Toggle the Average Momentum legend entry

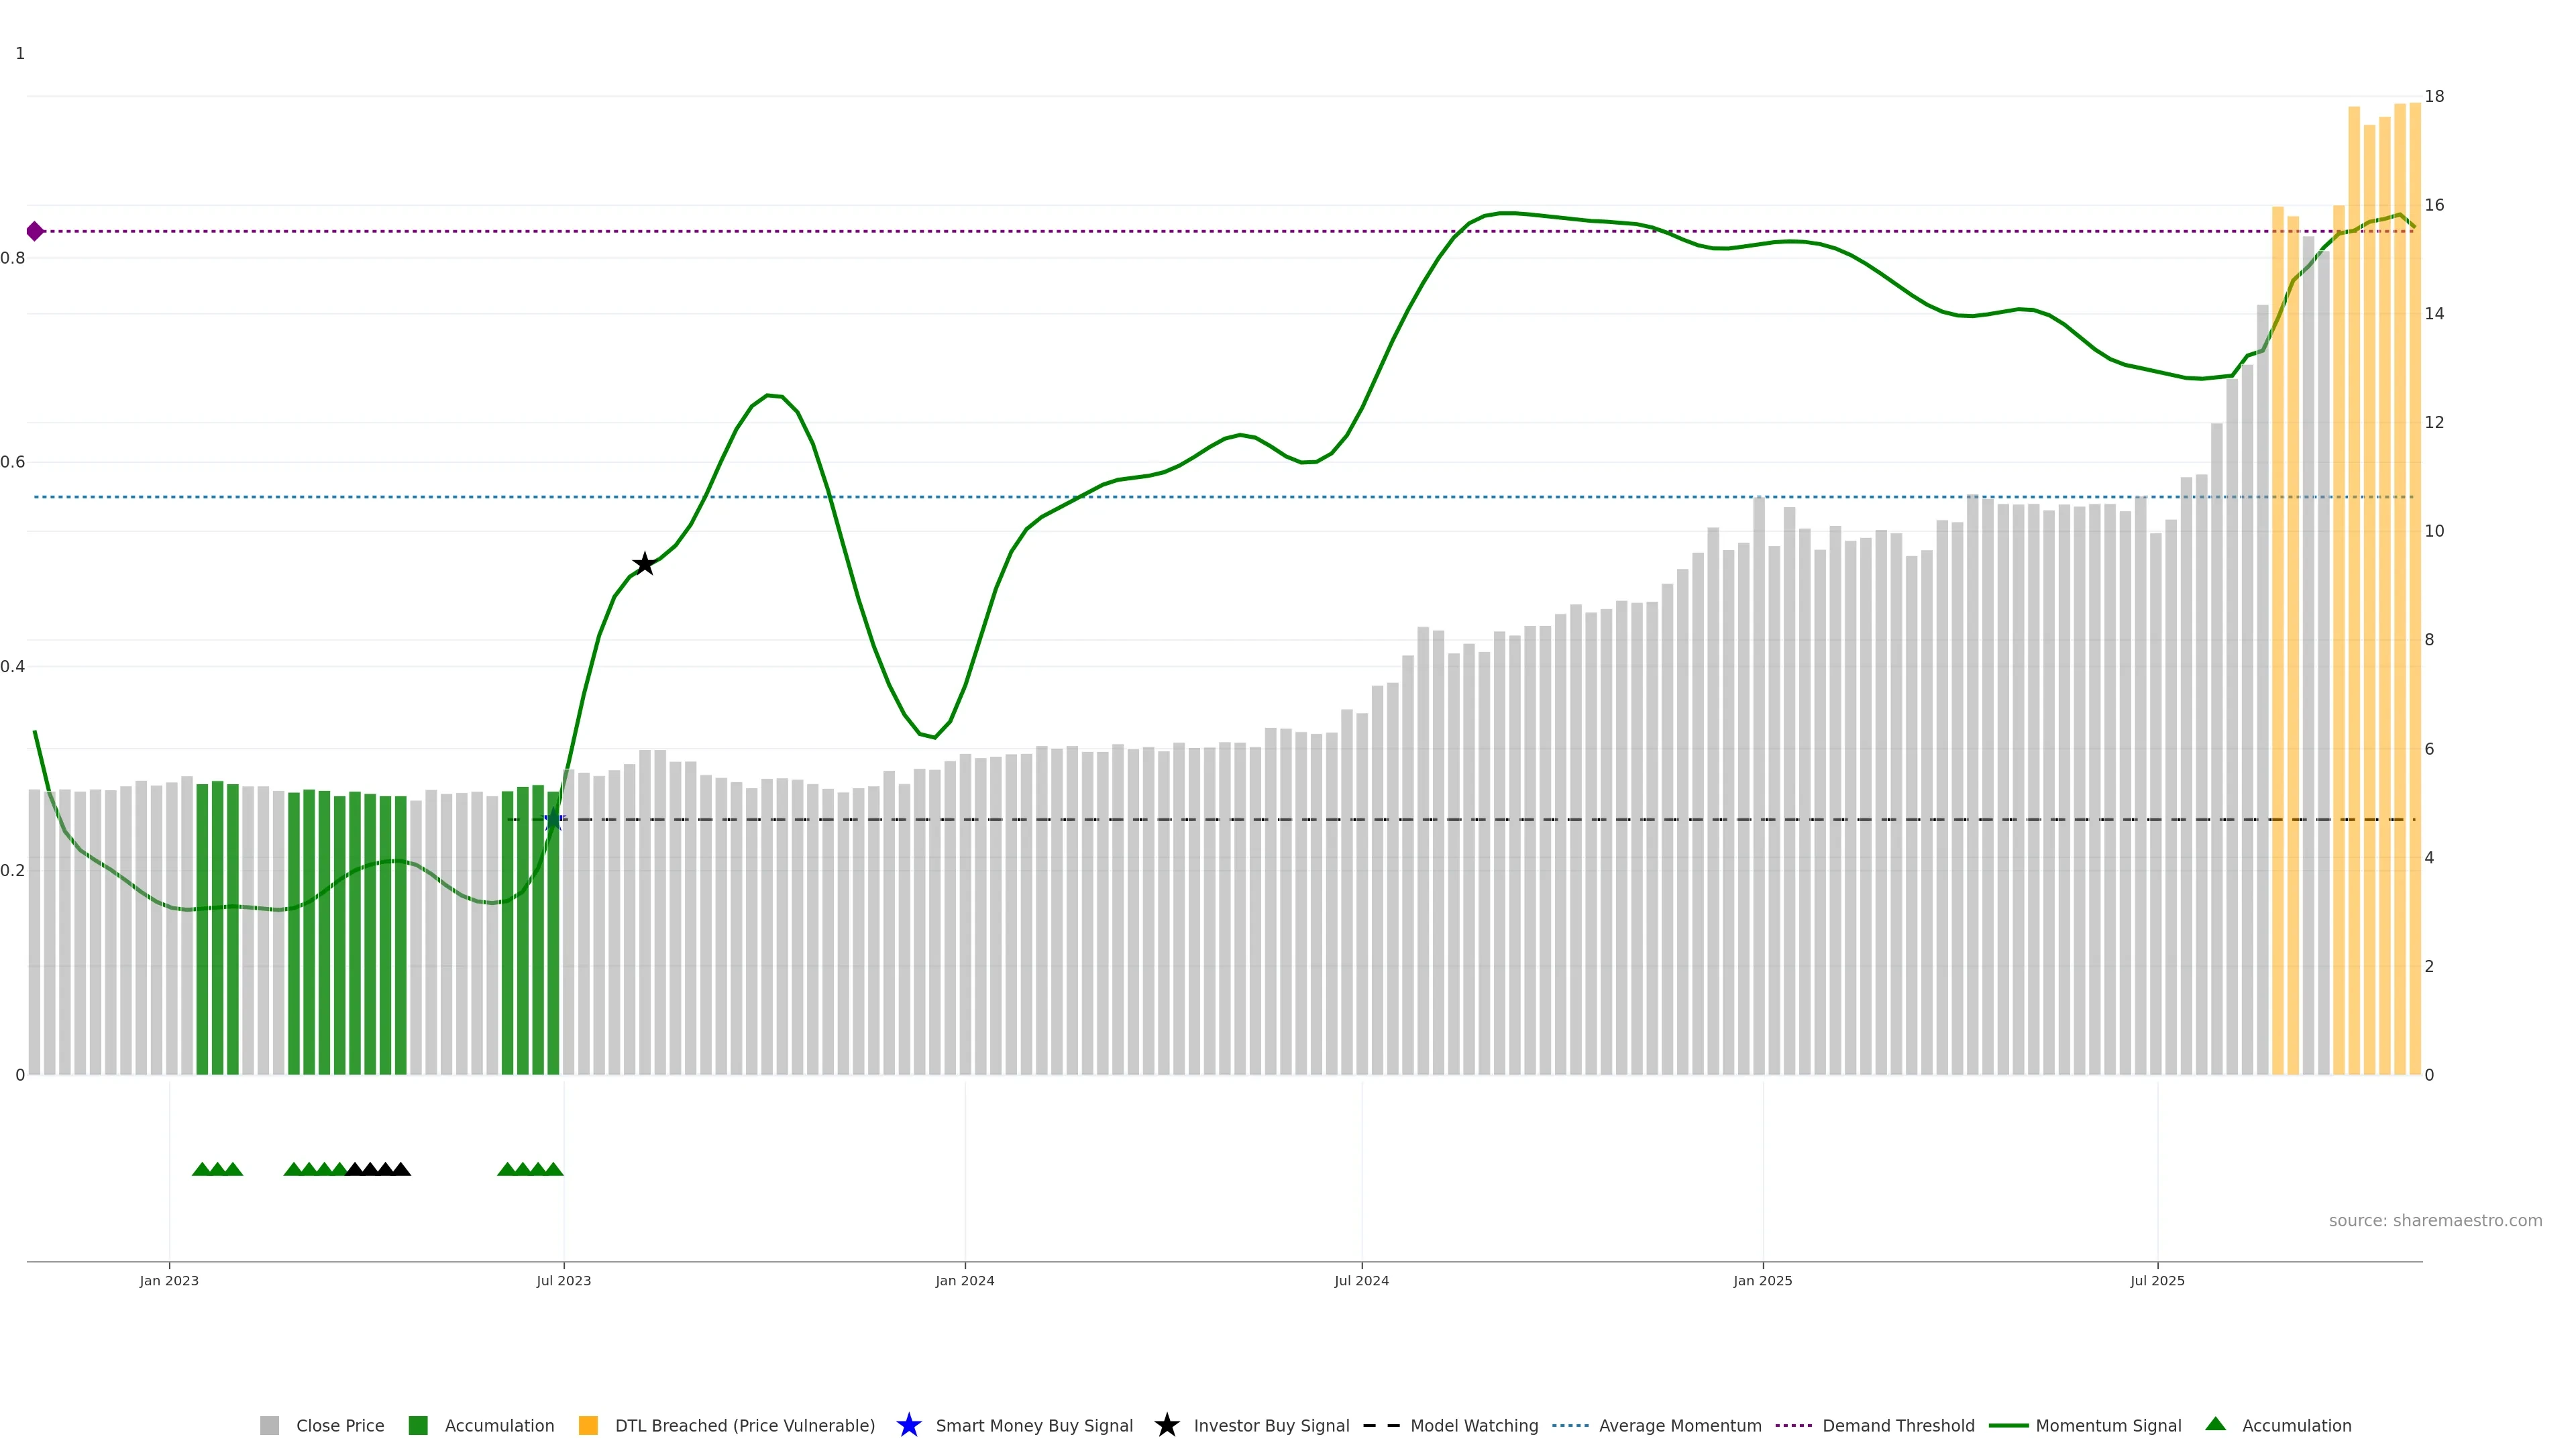click(x=1679, y=1425)
